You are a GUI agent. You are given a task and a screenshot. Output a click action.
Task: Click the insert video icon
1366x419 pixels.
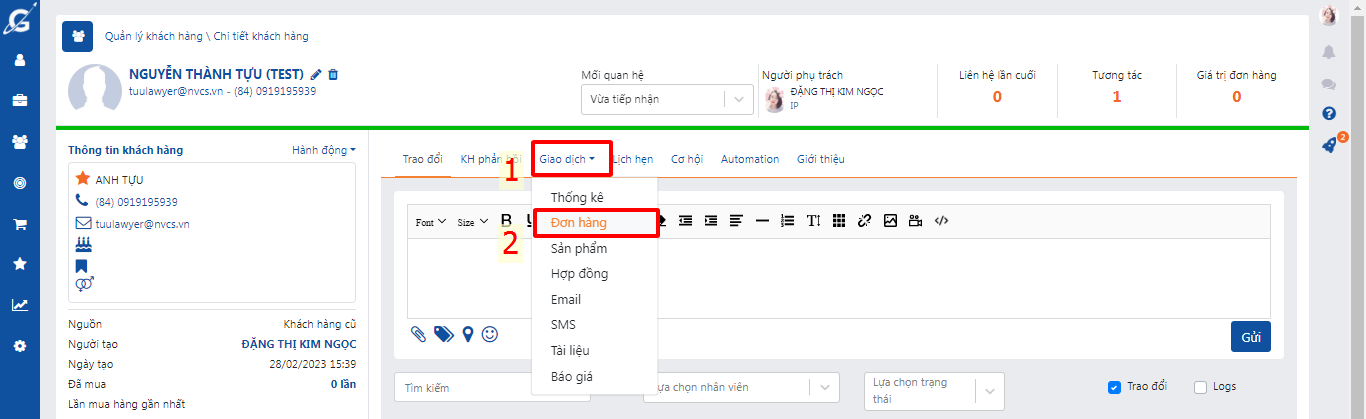coord(915,221)
